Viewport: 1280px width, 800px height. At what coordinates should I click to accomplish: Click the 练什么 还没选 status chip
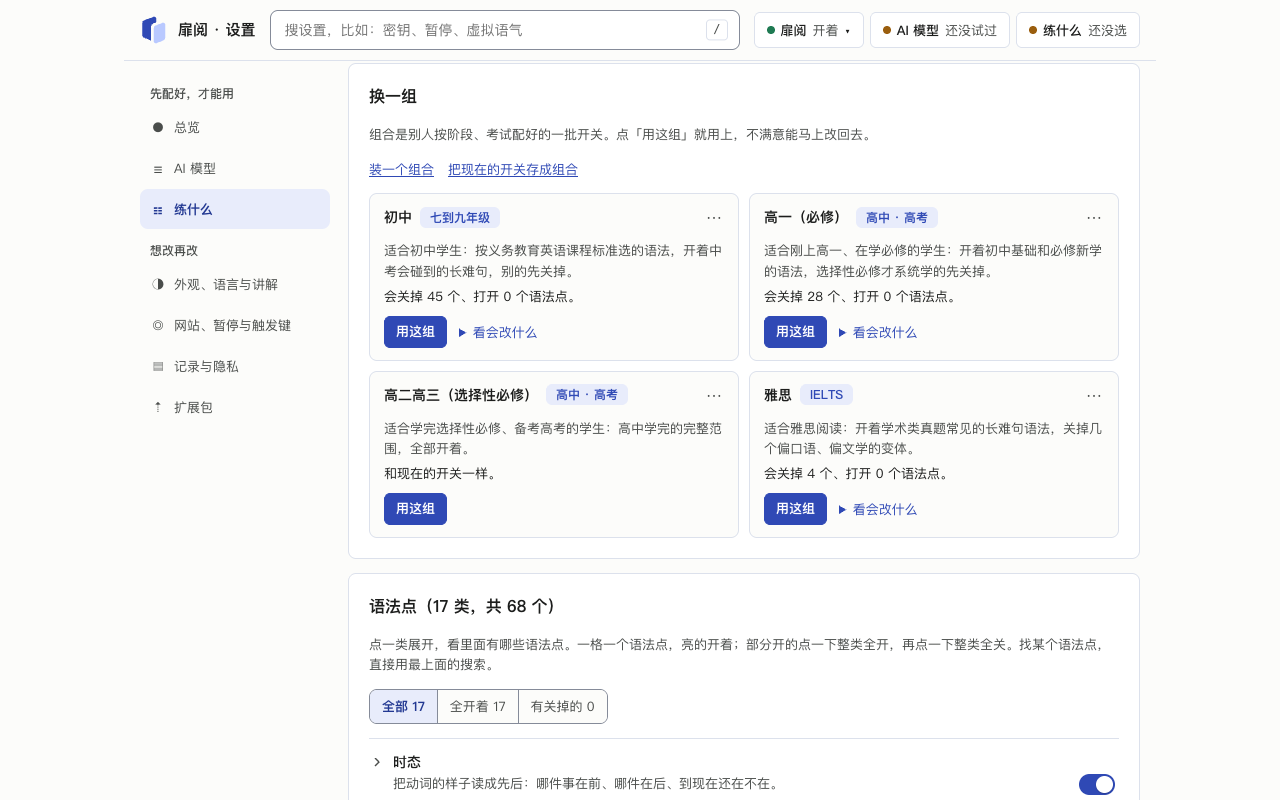[x=1078, y=30]
